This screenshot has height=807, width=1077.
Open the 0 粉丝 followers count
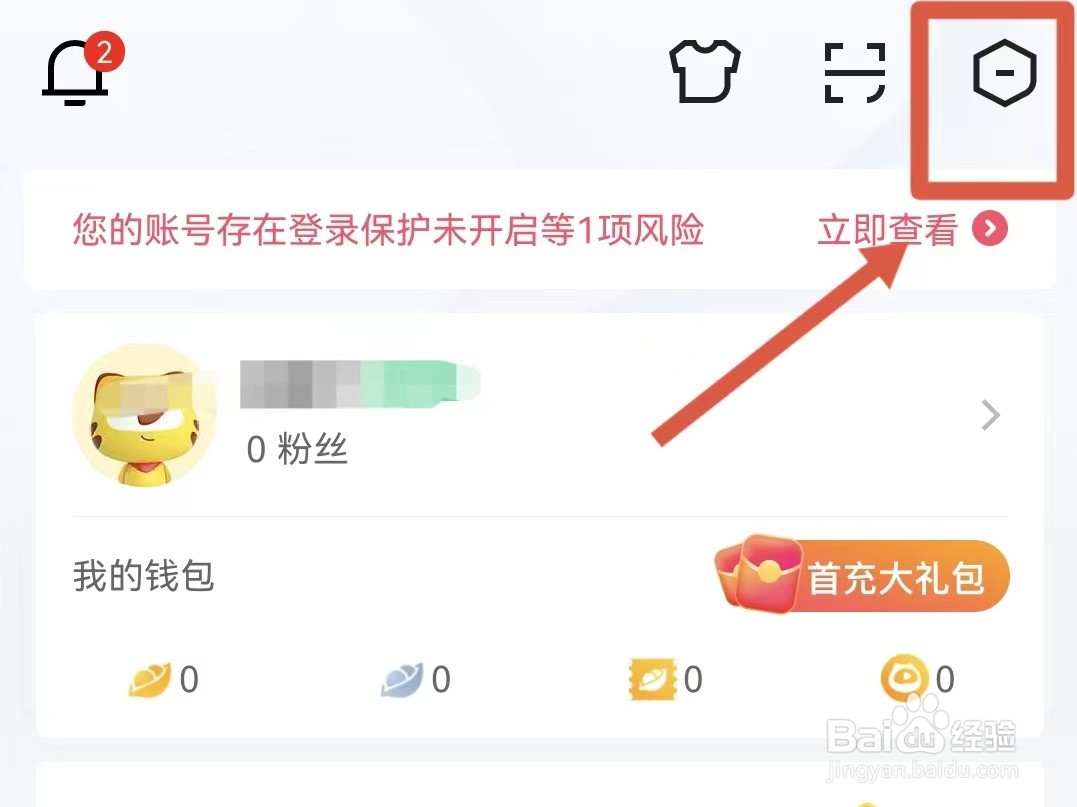297,450
